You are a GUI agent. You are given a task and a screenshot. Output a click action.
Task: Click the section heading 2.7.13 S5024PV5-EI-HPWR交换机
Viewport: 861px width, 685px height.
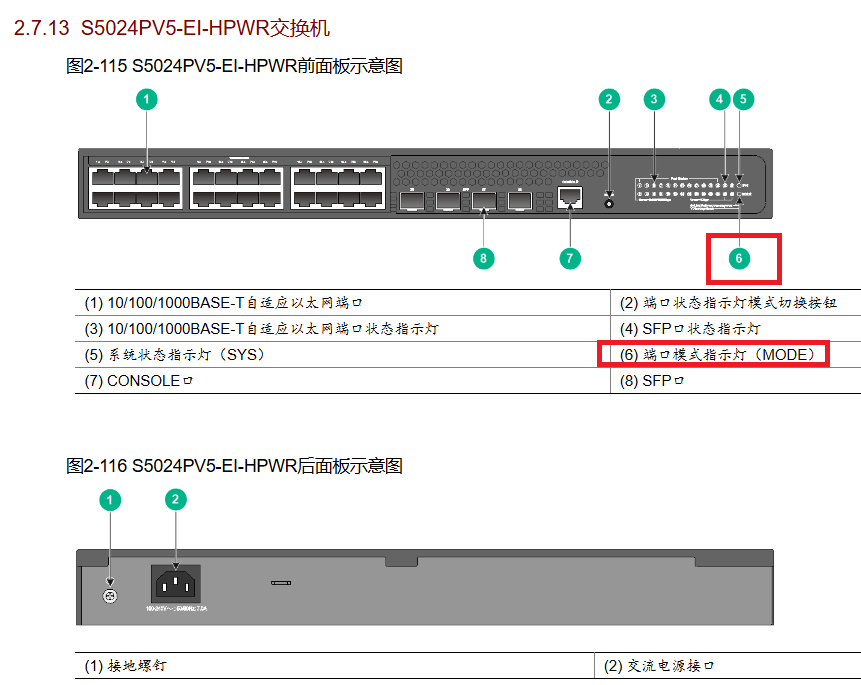(x=172, y=27)
